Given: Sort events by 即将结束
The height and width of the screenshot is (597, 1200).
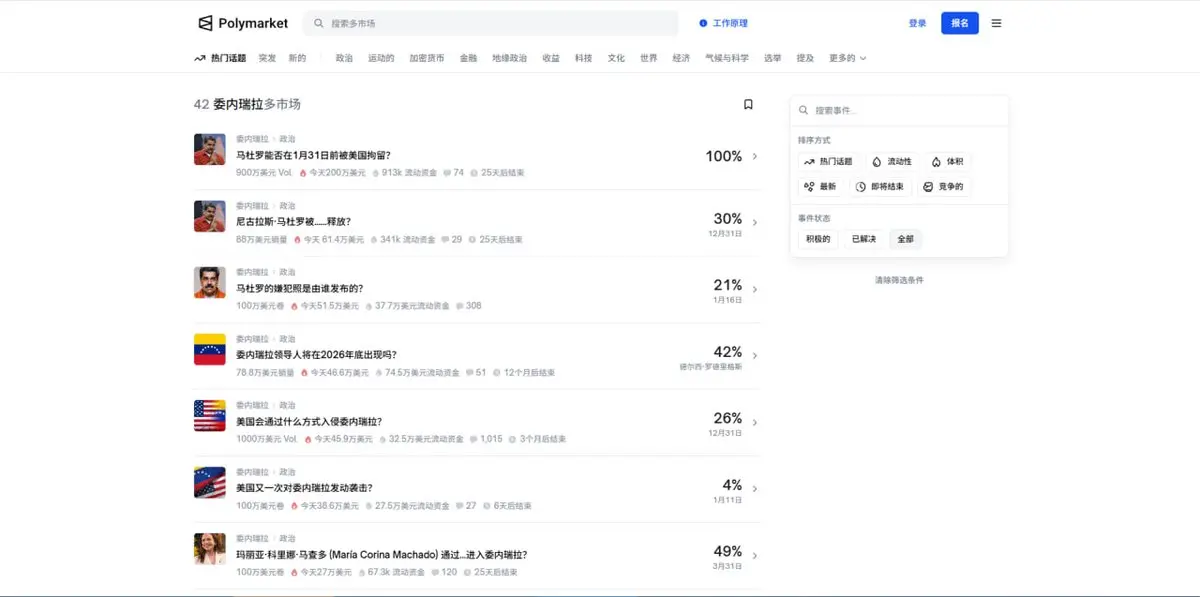Looking at the screenshot, I should 880,187.
